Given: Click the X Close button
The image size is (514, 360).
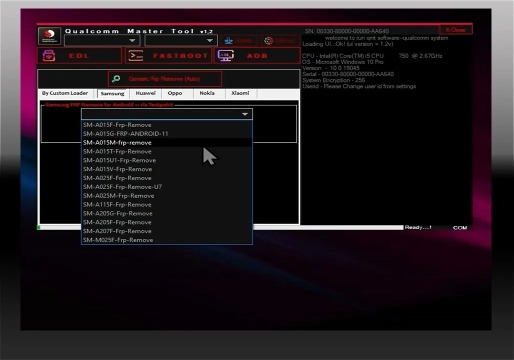Looking at the screenshot, I should pos(455,30).
